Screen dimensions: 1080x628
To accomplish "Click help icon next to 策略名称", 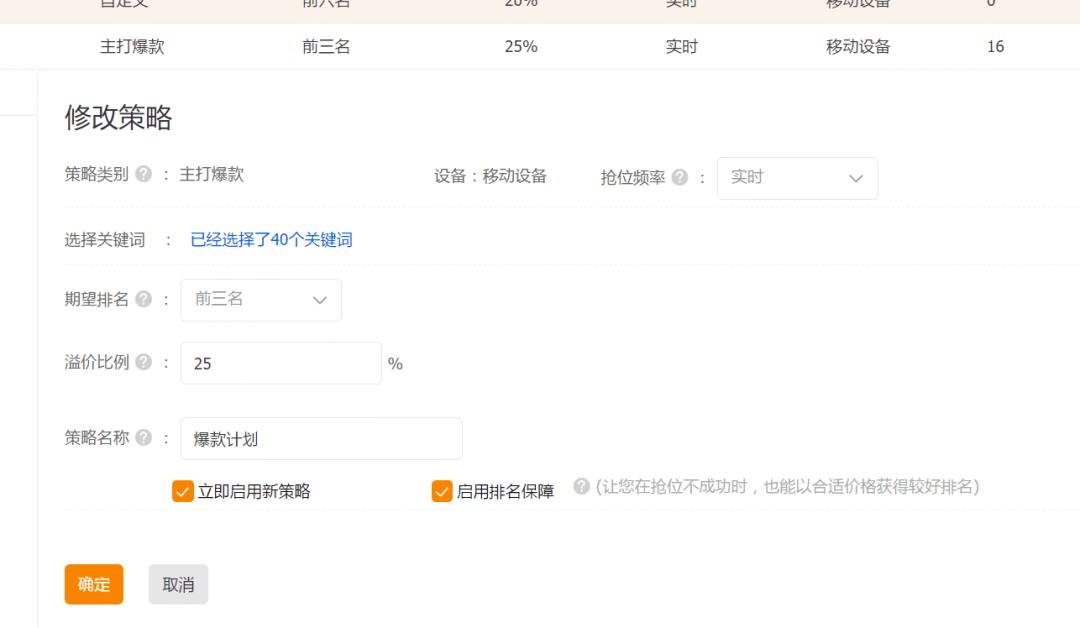I will coord(143,437).
